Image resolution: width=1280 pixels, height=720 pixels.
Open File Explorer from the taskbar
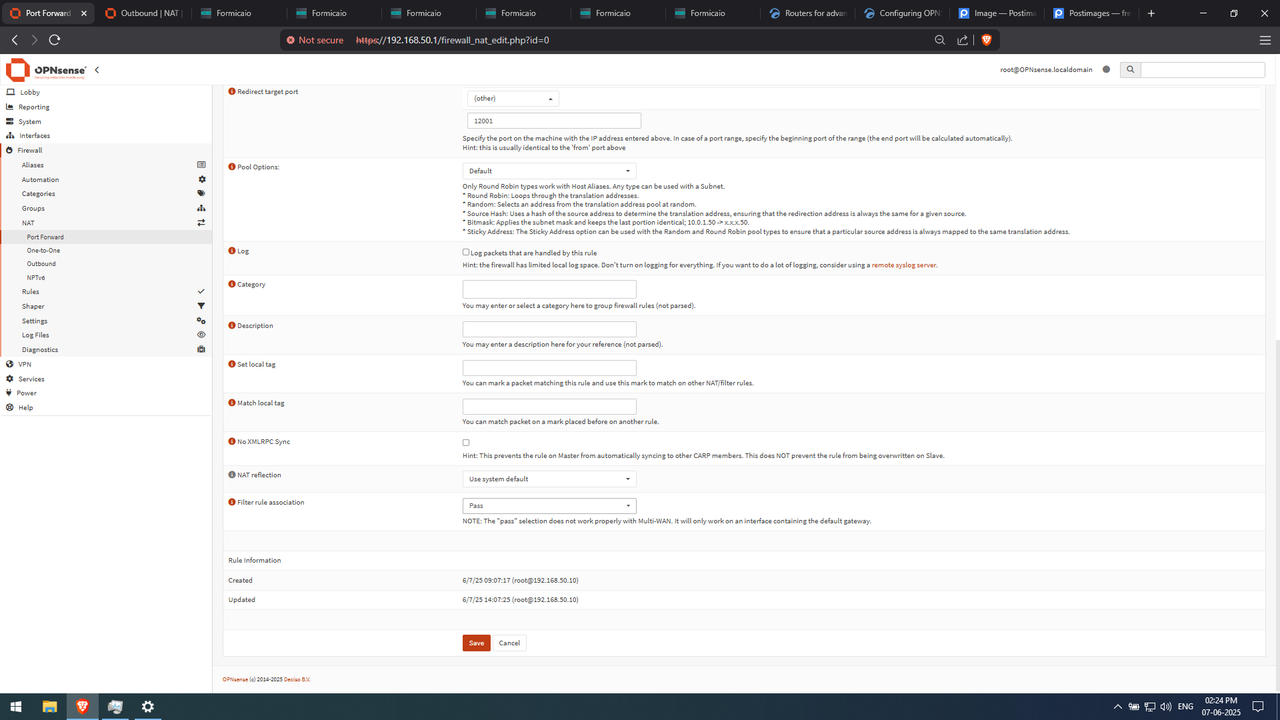pos(49,706)
